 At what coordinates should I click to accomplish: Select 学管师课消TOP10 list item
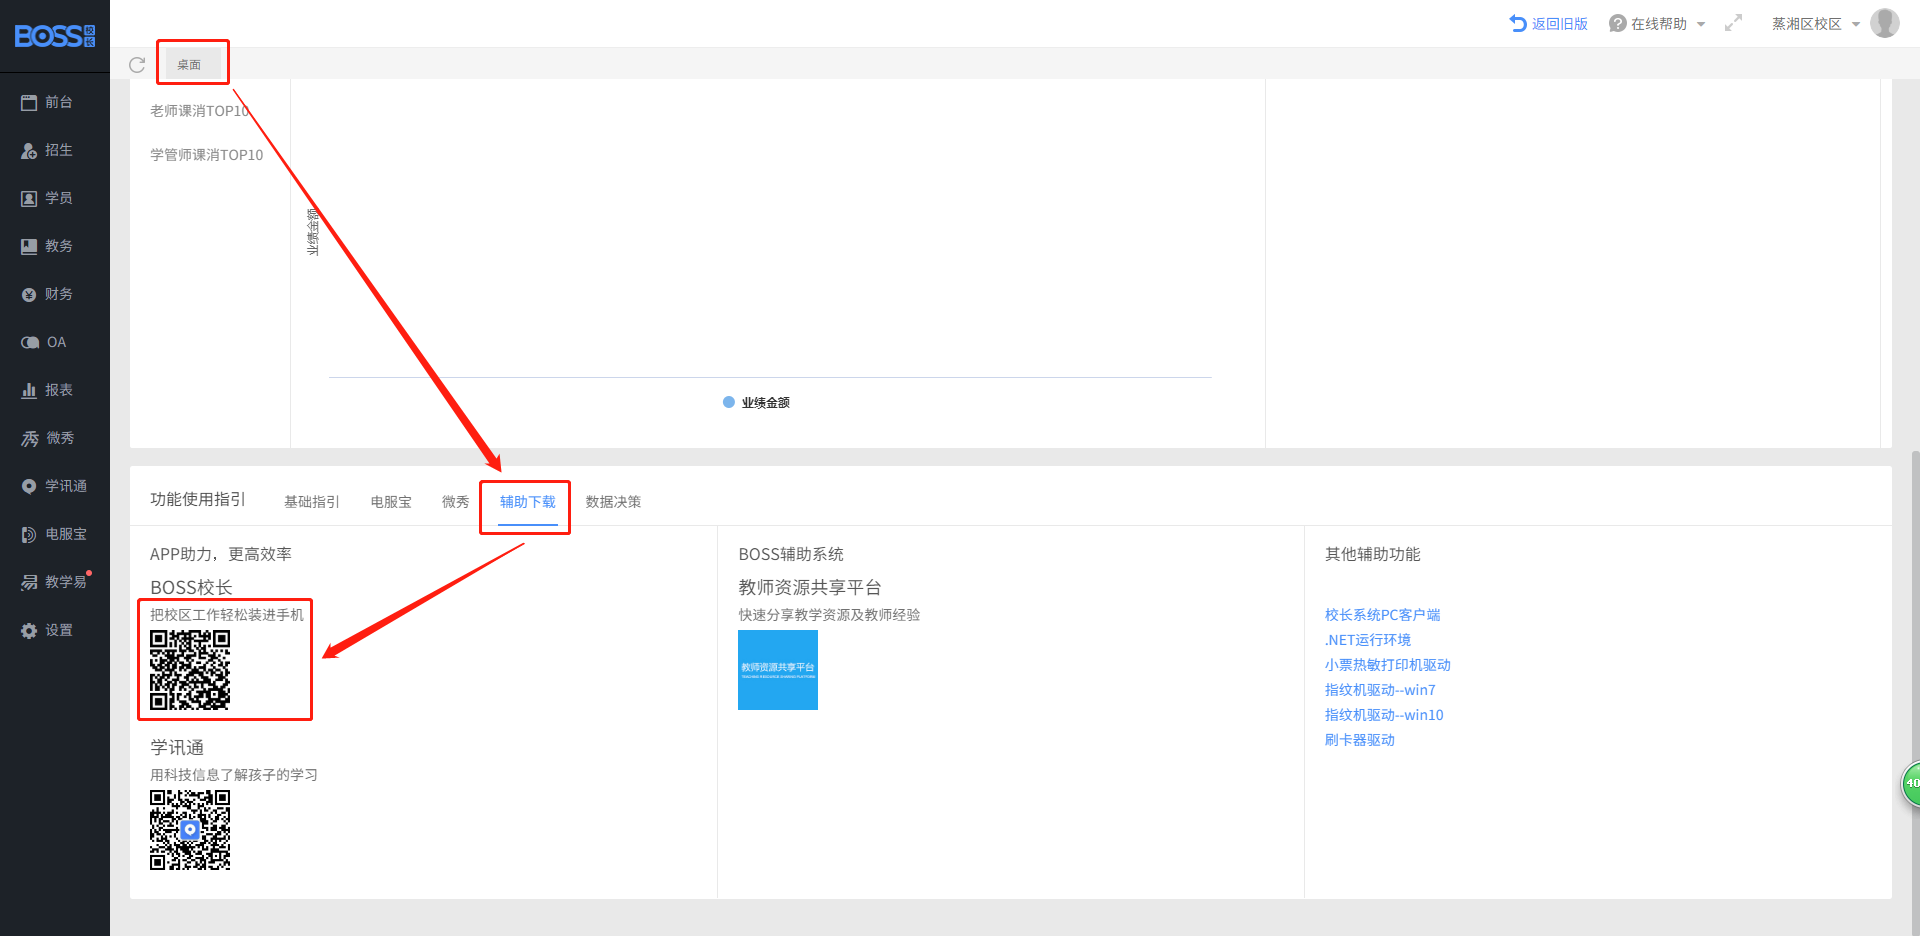[x=206, y=155]
